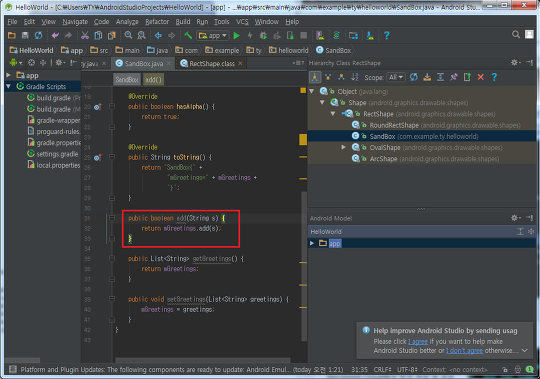Click the UTF-8 encoding in status bar
Image resolution: width=540 pixels, height=379 pixels.
[x=407, y=370]
